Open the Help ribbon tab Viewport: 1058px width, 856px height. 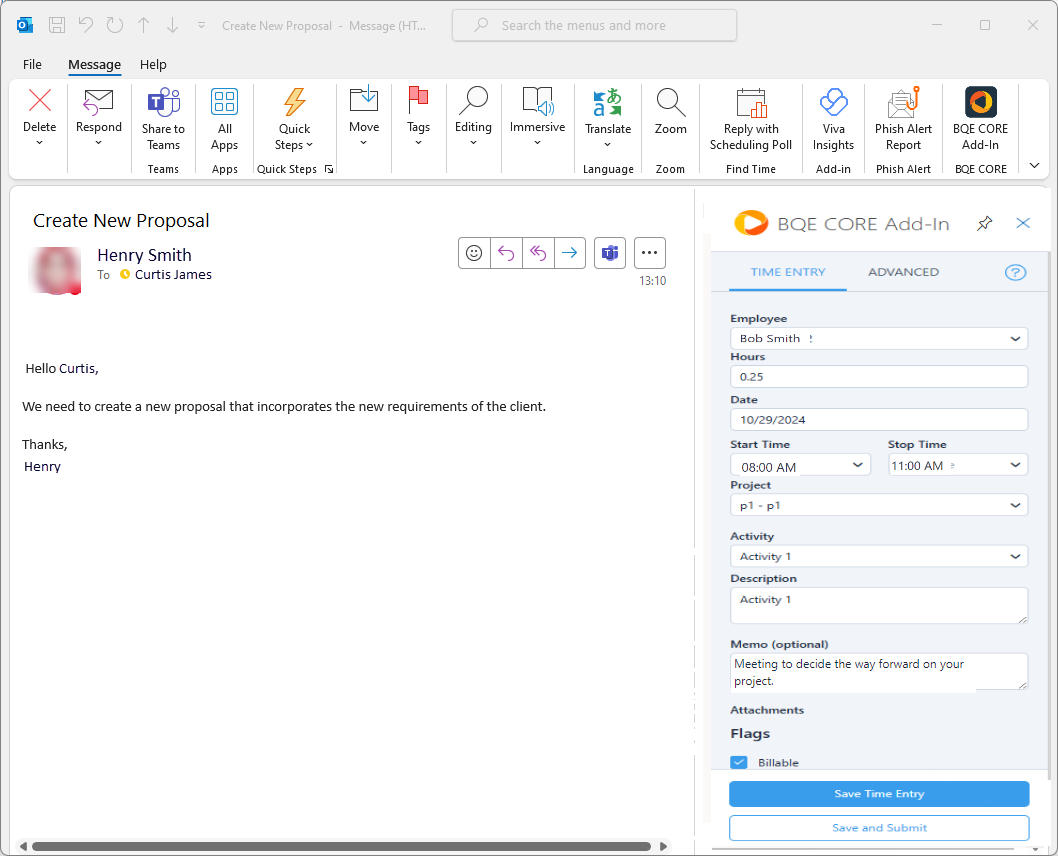[x=153, y=65]
